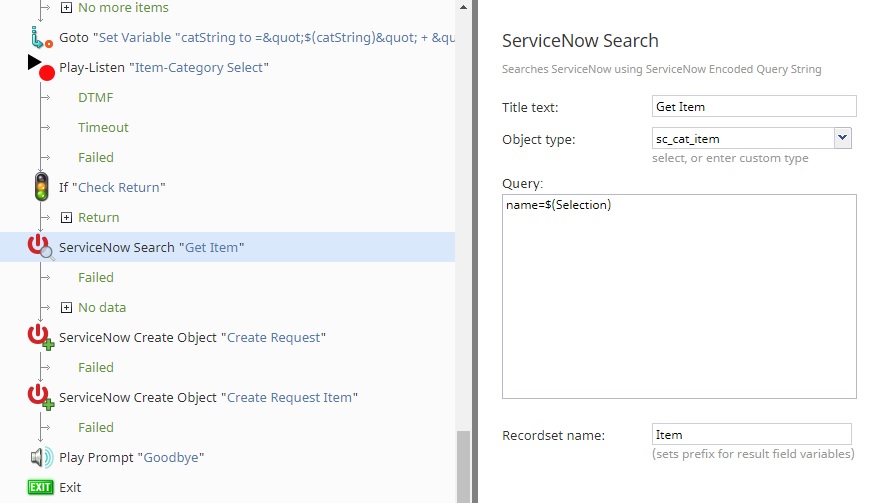
Task: Click the Title text field
Action: (754, 106)
